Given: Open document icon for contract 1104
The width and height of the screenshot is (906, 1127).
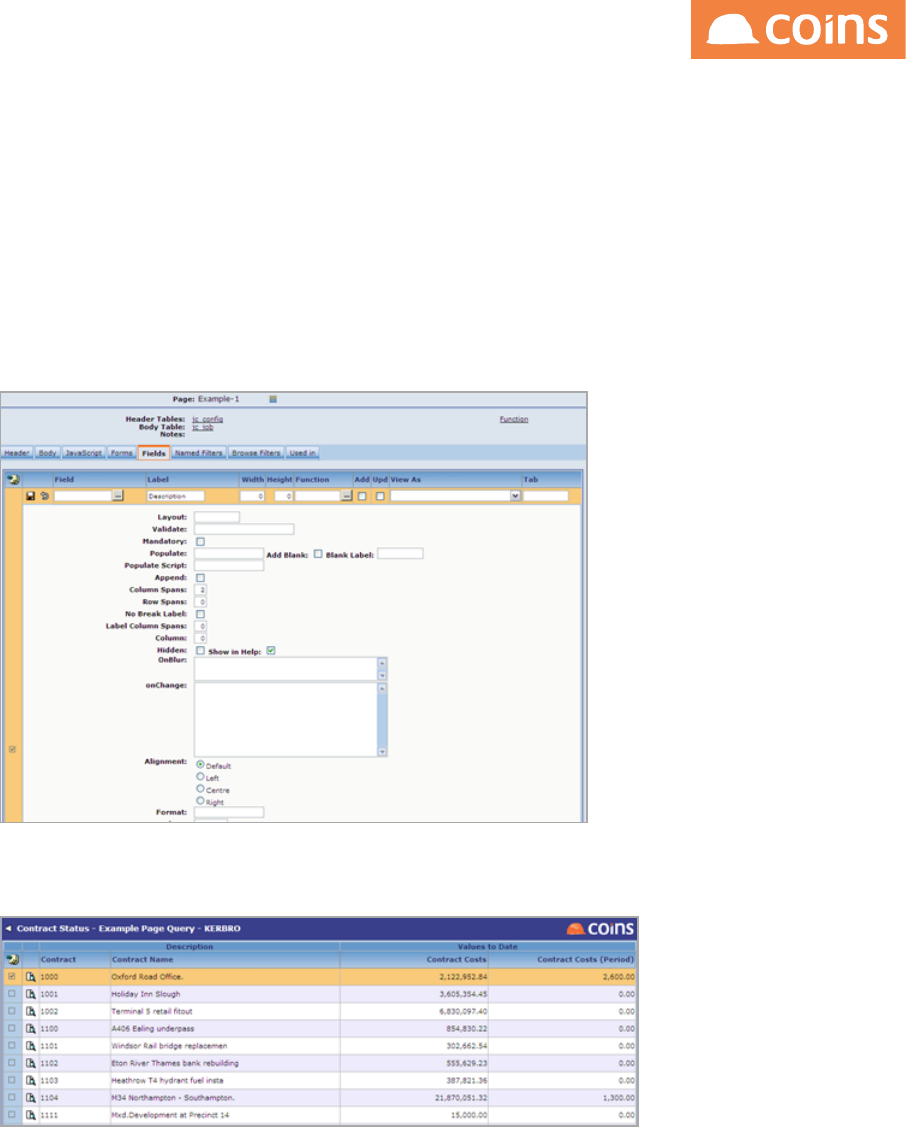Looking at the screenshot, I should (x=31, y=1098).
